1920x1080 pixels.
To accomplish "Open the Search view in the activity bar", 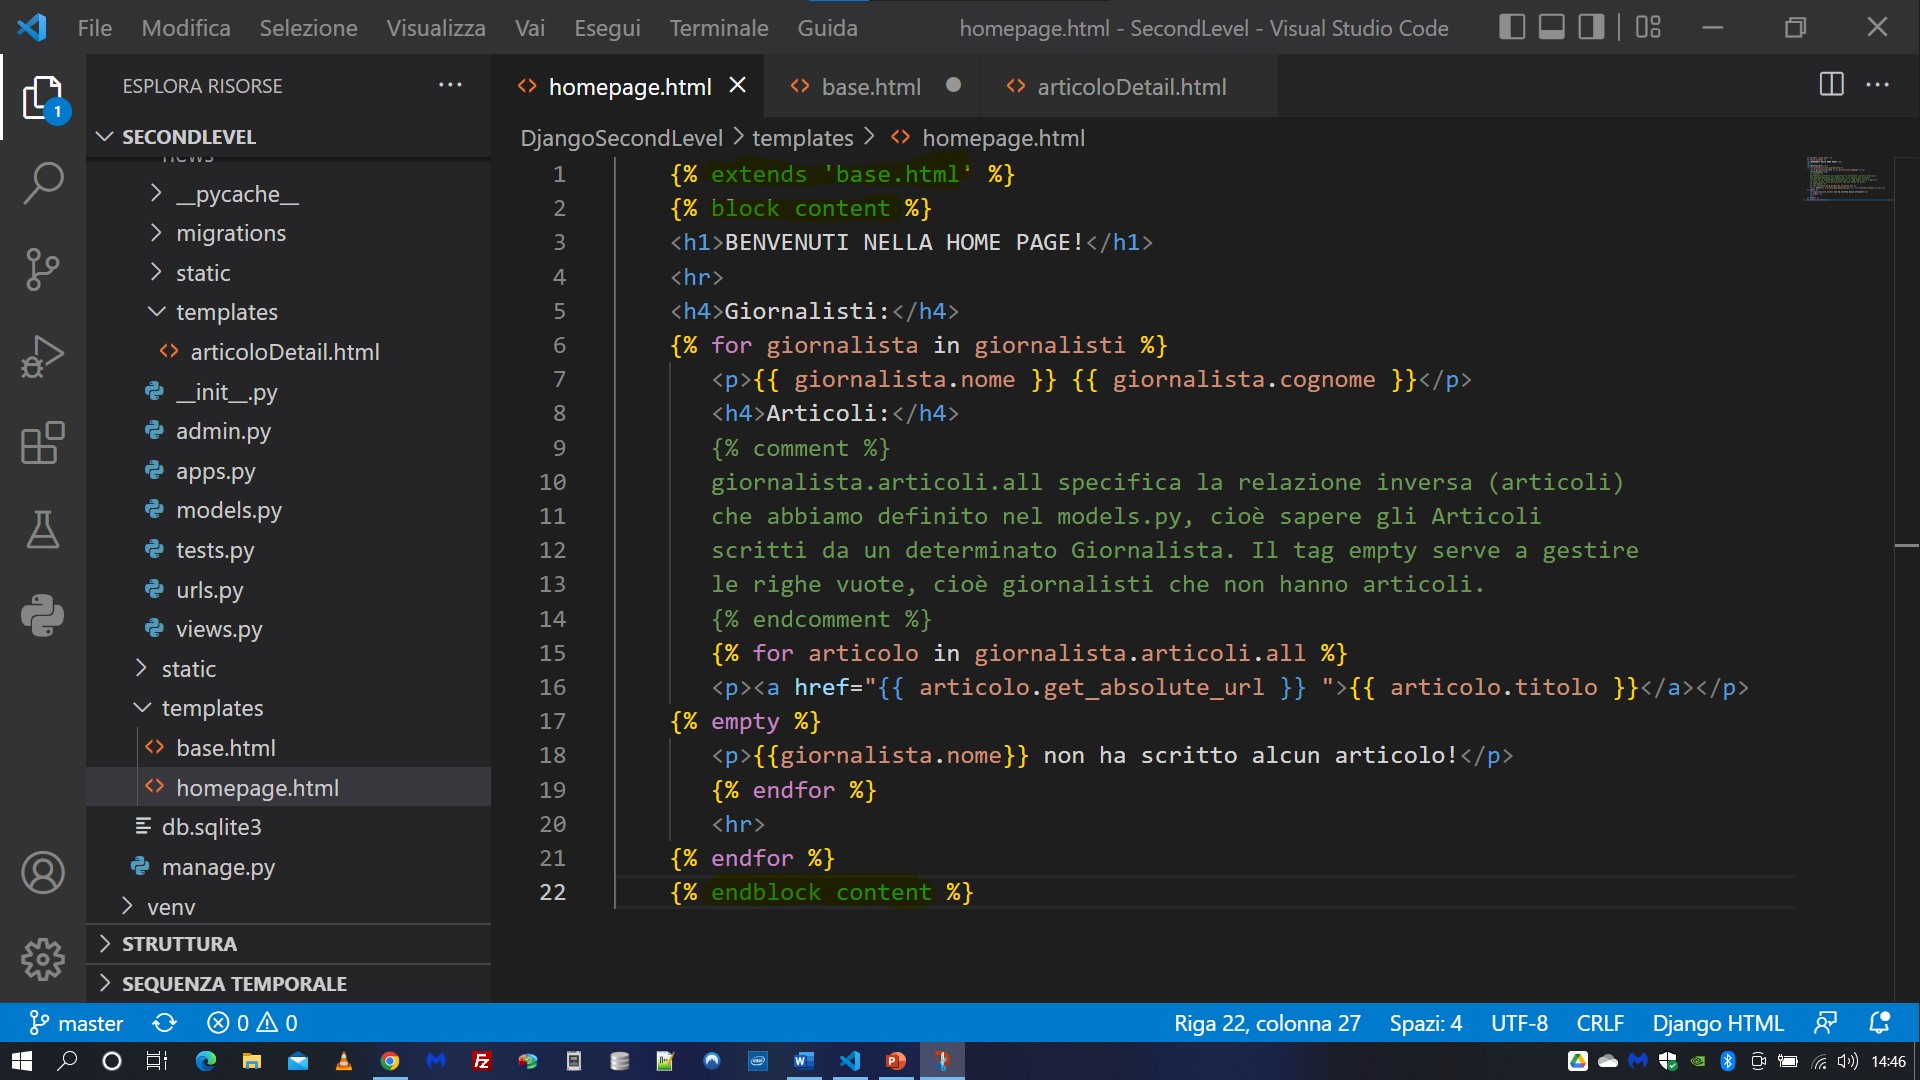I will click(42, 184).
